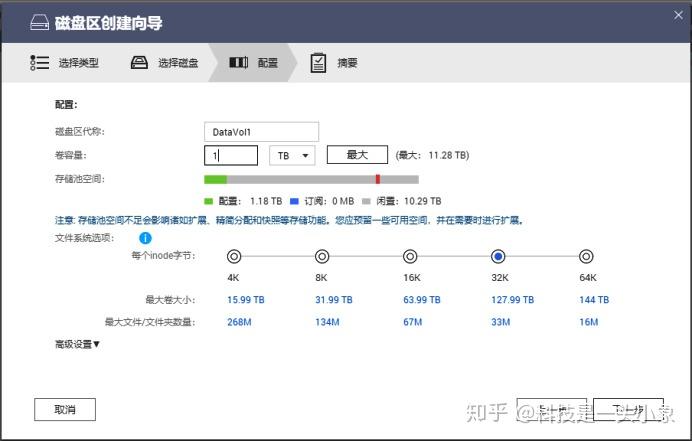Image resolution: width=692 pixels, height=441 pixels.
Task: Click the blue storage pool warning note
Action: (290, 220)
